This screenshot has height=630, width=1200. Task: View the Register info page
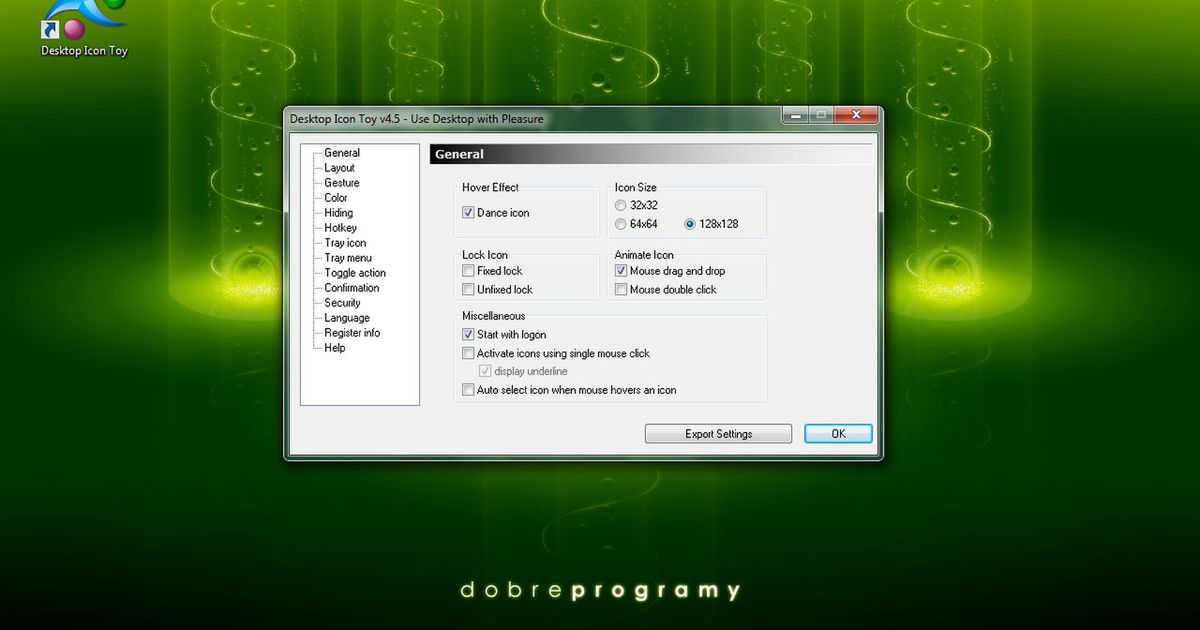352,332
